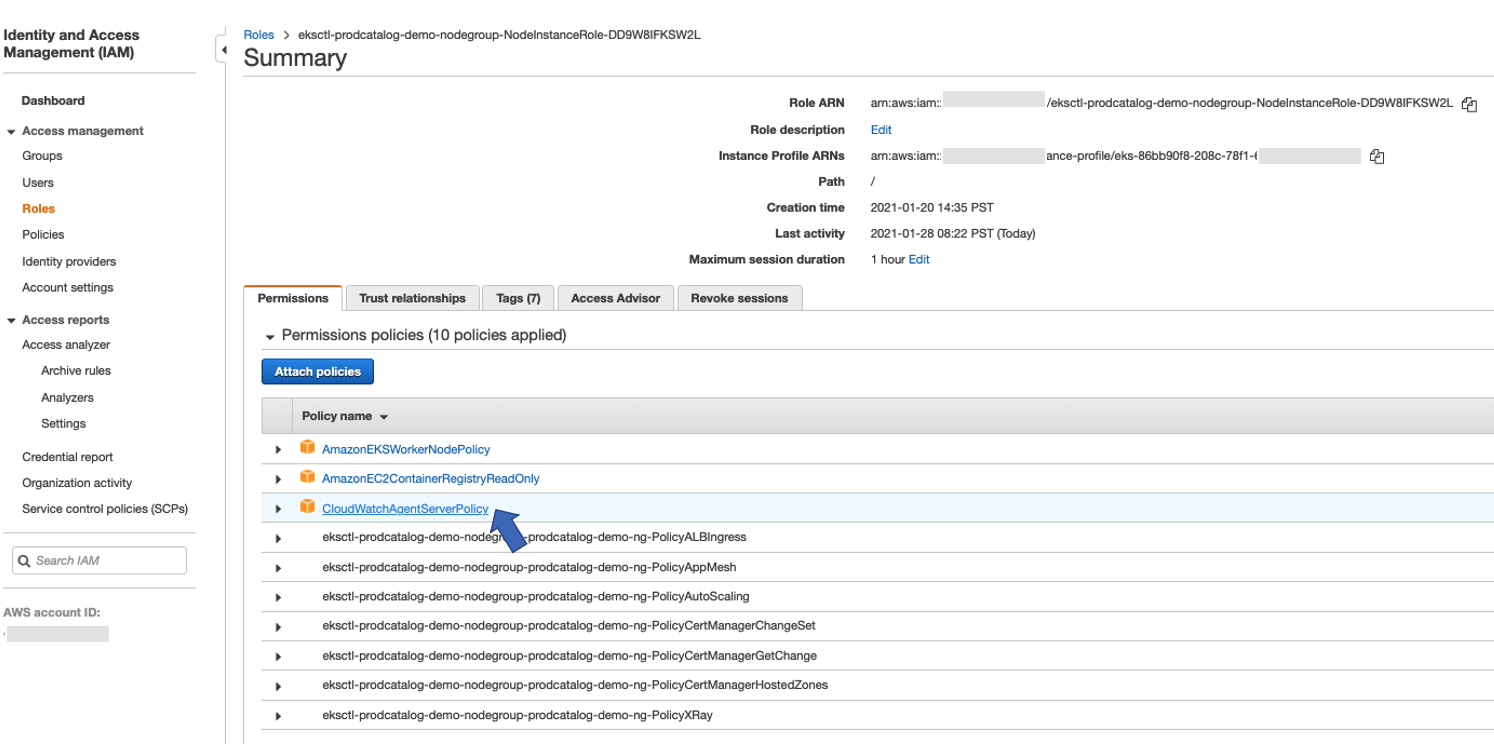
Task: Expand the PolicyXRay row
Action: pyautogui.click(x=279, y=716)
